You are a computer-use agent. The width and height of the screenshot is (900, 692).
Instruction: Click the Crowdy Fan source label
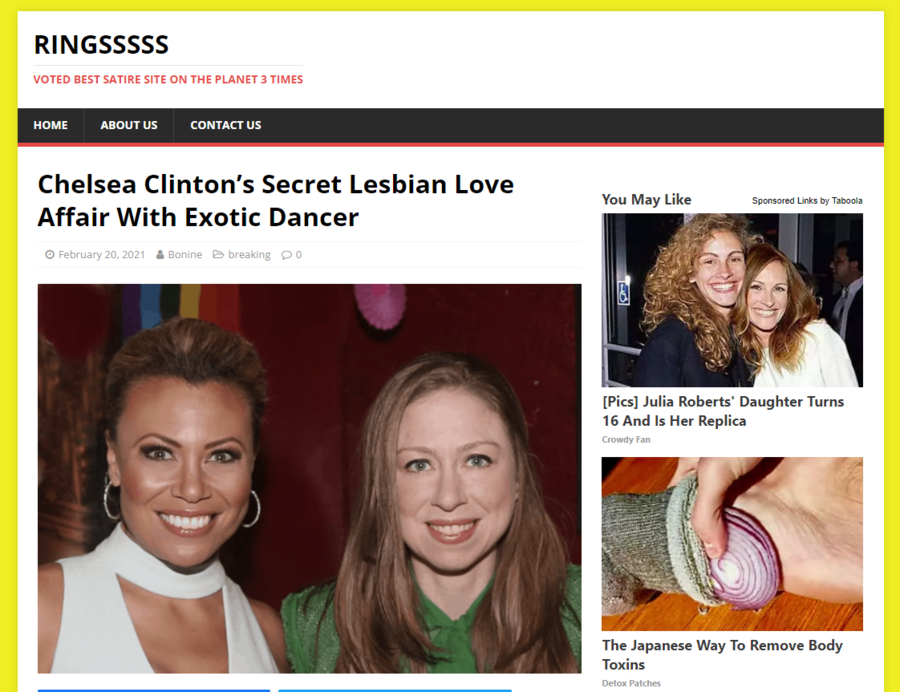pyautogui.click(x=626, y=440)
